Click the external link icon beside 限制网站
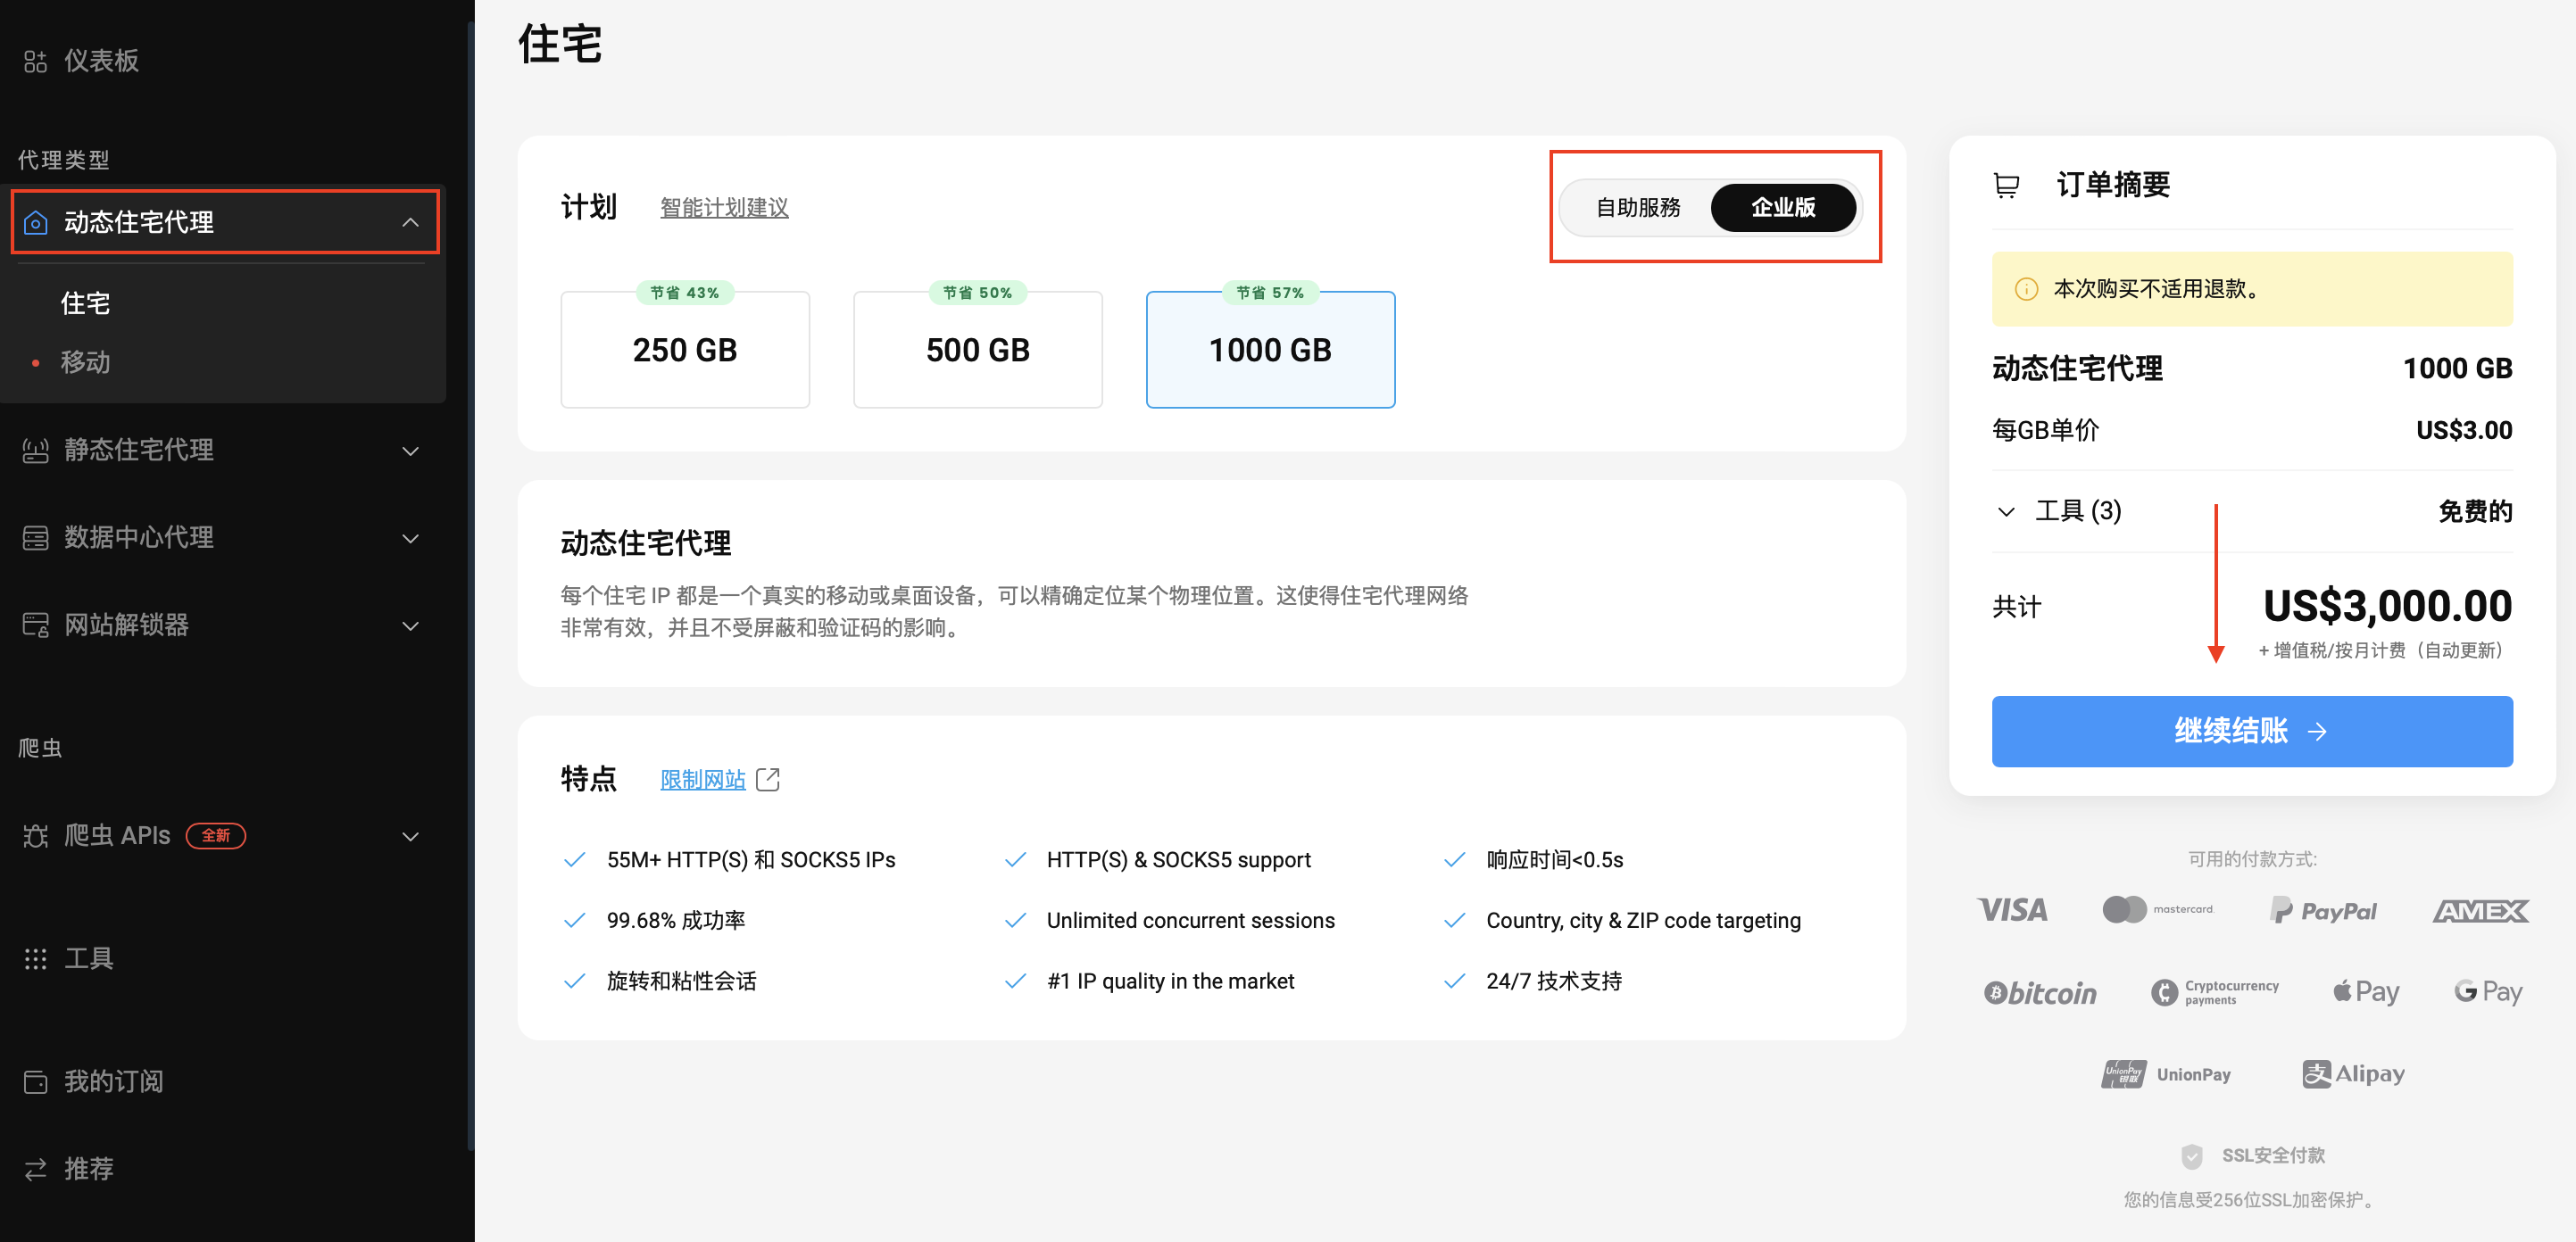2576x1242 pixels. 767,779
